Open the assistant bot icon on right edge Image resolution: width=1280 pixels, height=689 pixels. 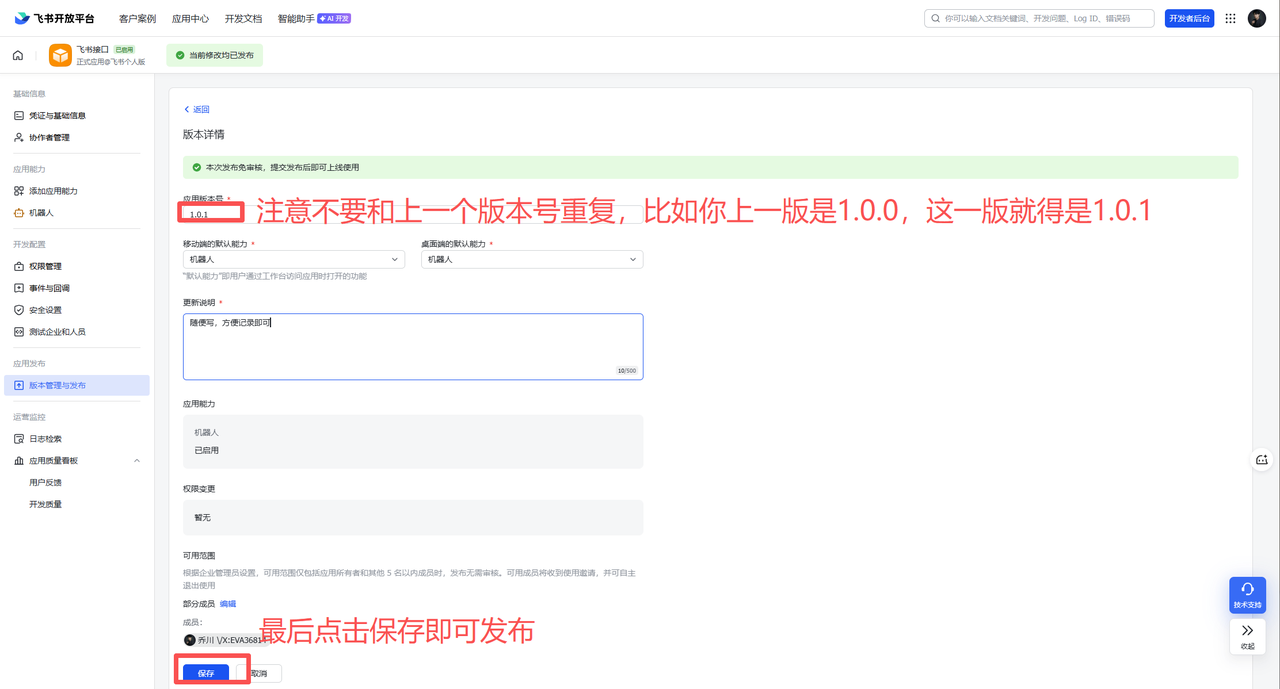coord(1262,460)
